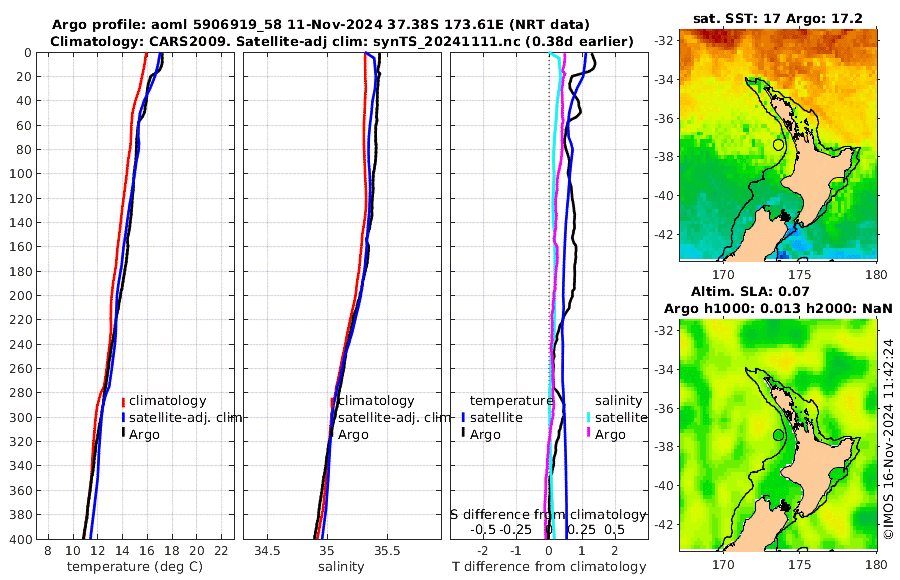The height and width of the screenshot is (580, 900).
Task: Click the 'S difference from climatology' label
Action: pos(548,515)
